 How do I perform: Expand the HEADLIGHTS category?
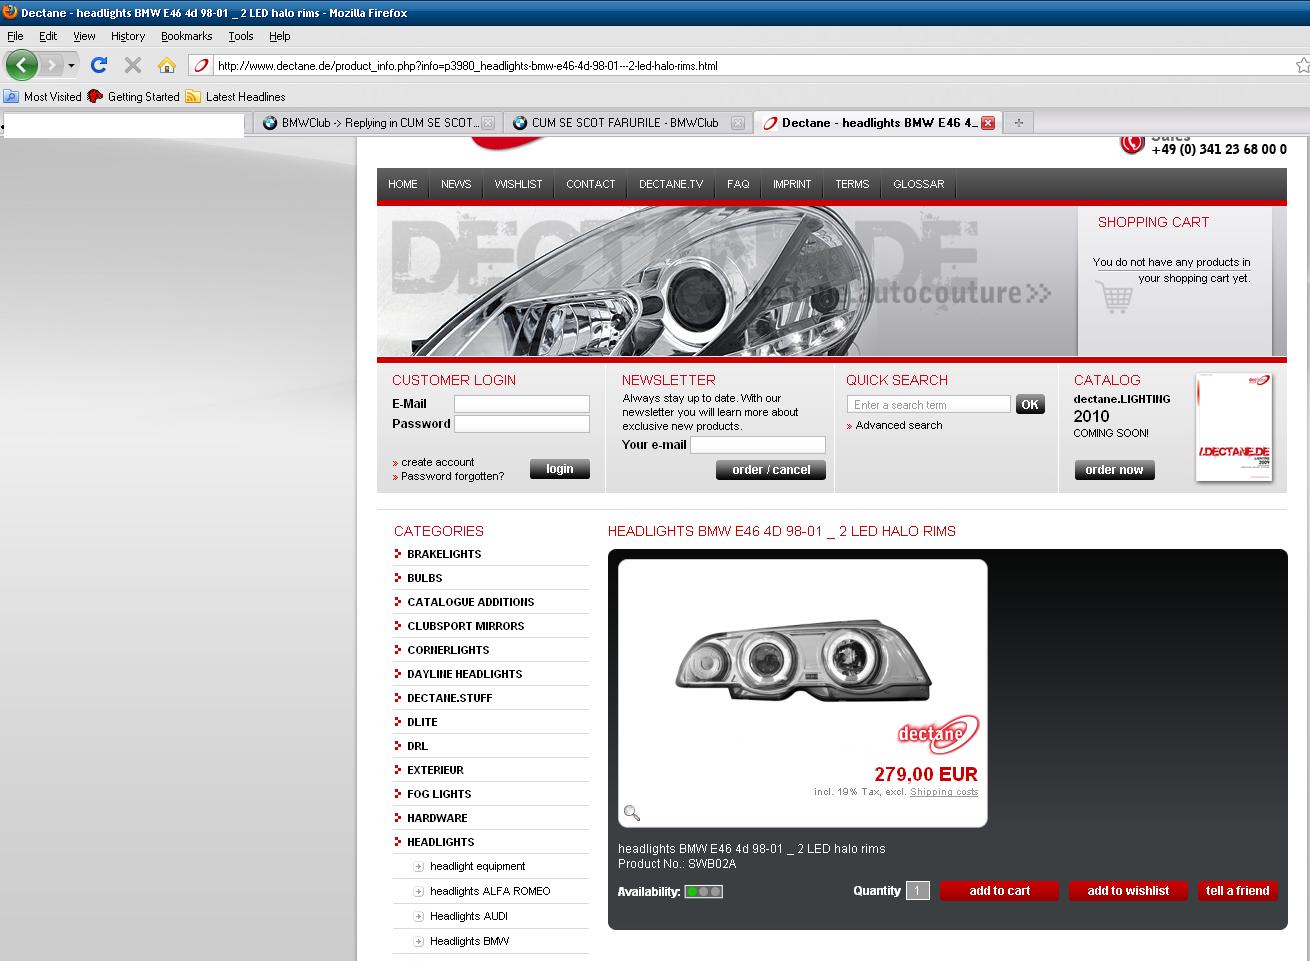tap(440, 842)
